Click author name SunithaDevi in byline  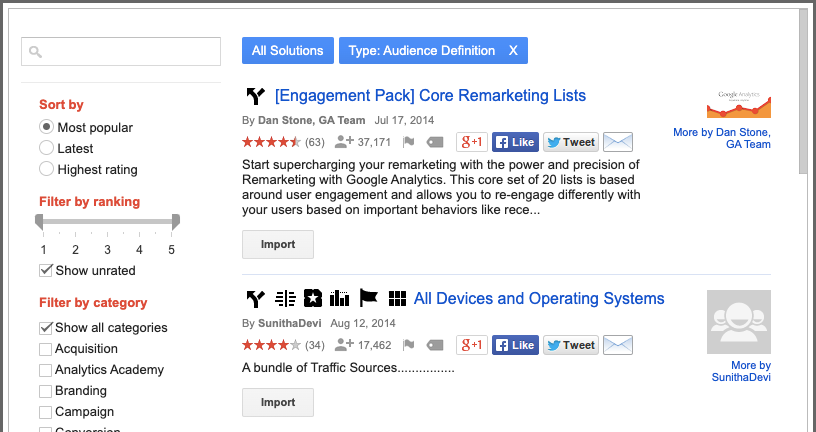tap(290, 323)
